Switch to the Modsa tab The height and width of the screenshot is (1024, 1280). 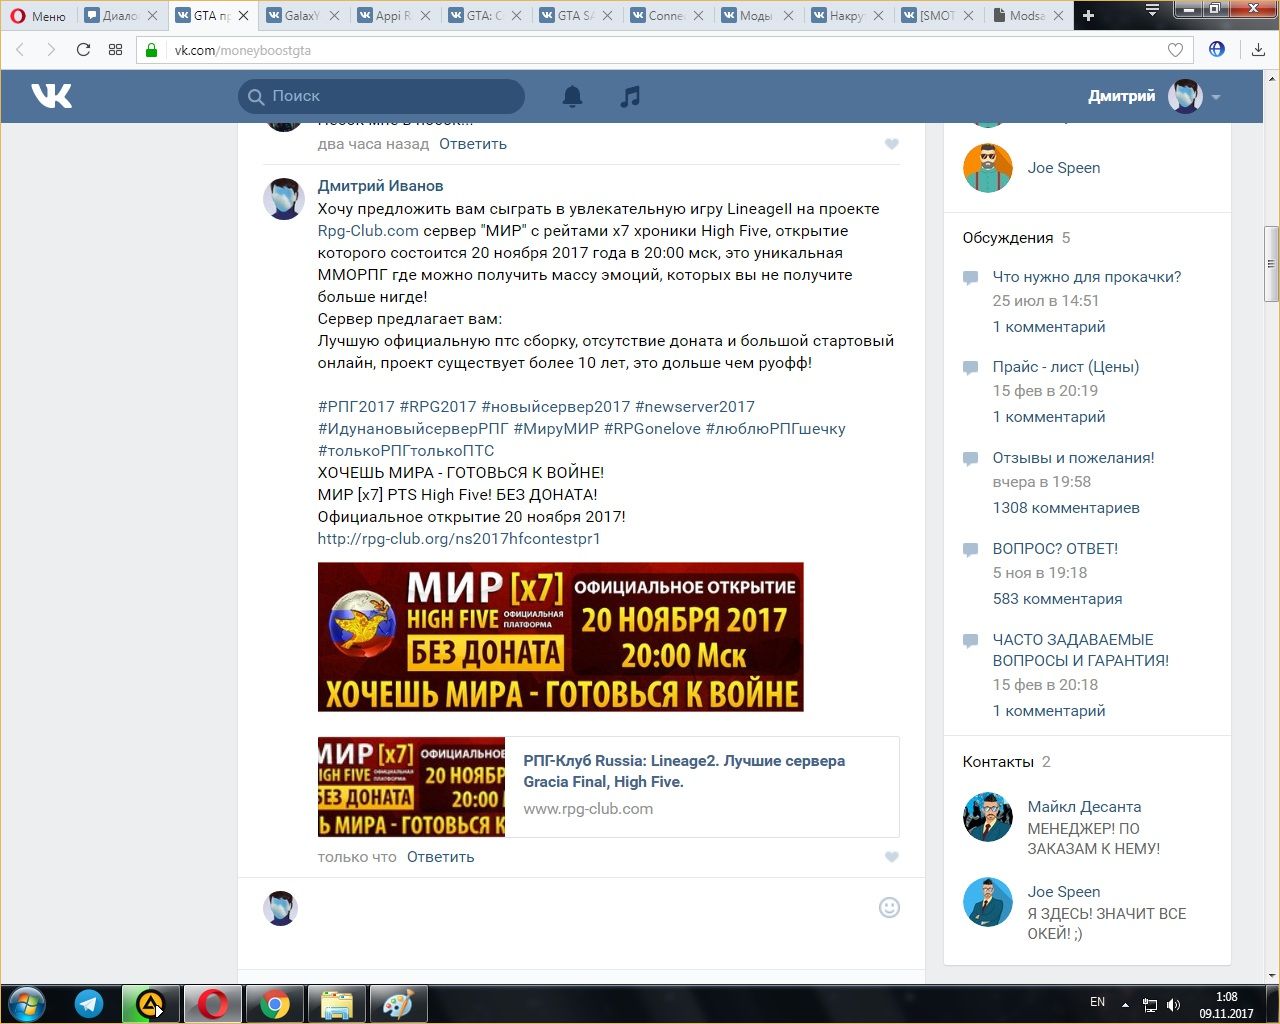1027,16
